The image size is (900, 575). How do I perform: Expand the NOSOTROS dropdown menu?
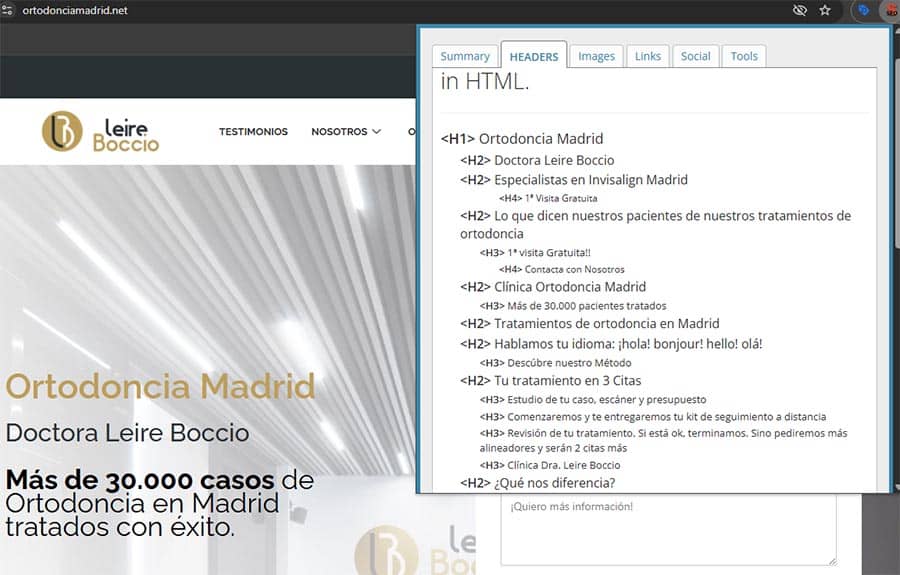coord(346,131)
